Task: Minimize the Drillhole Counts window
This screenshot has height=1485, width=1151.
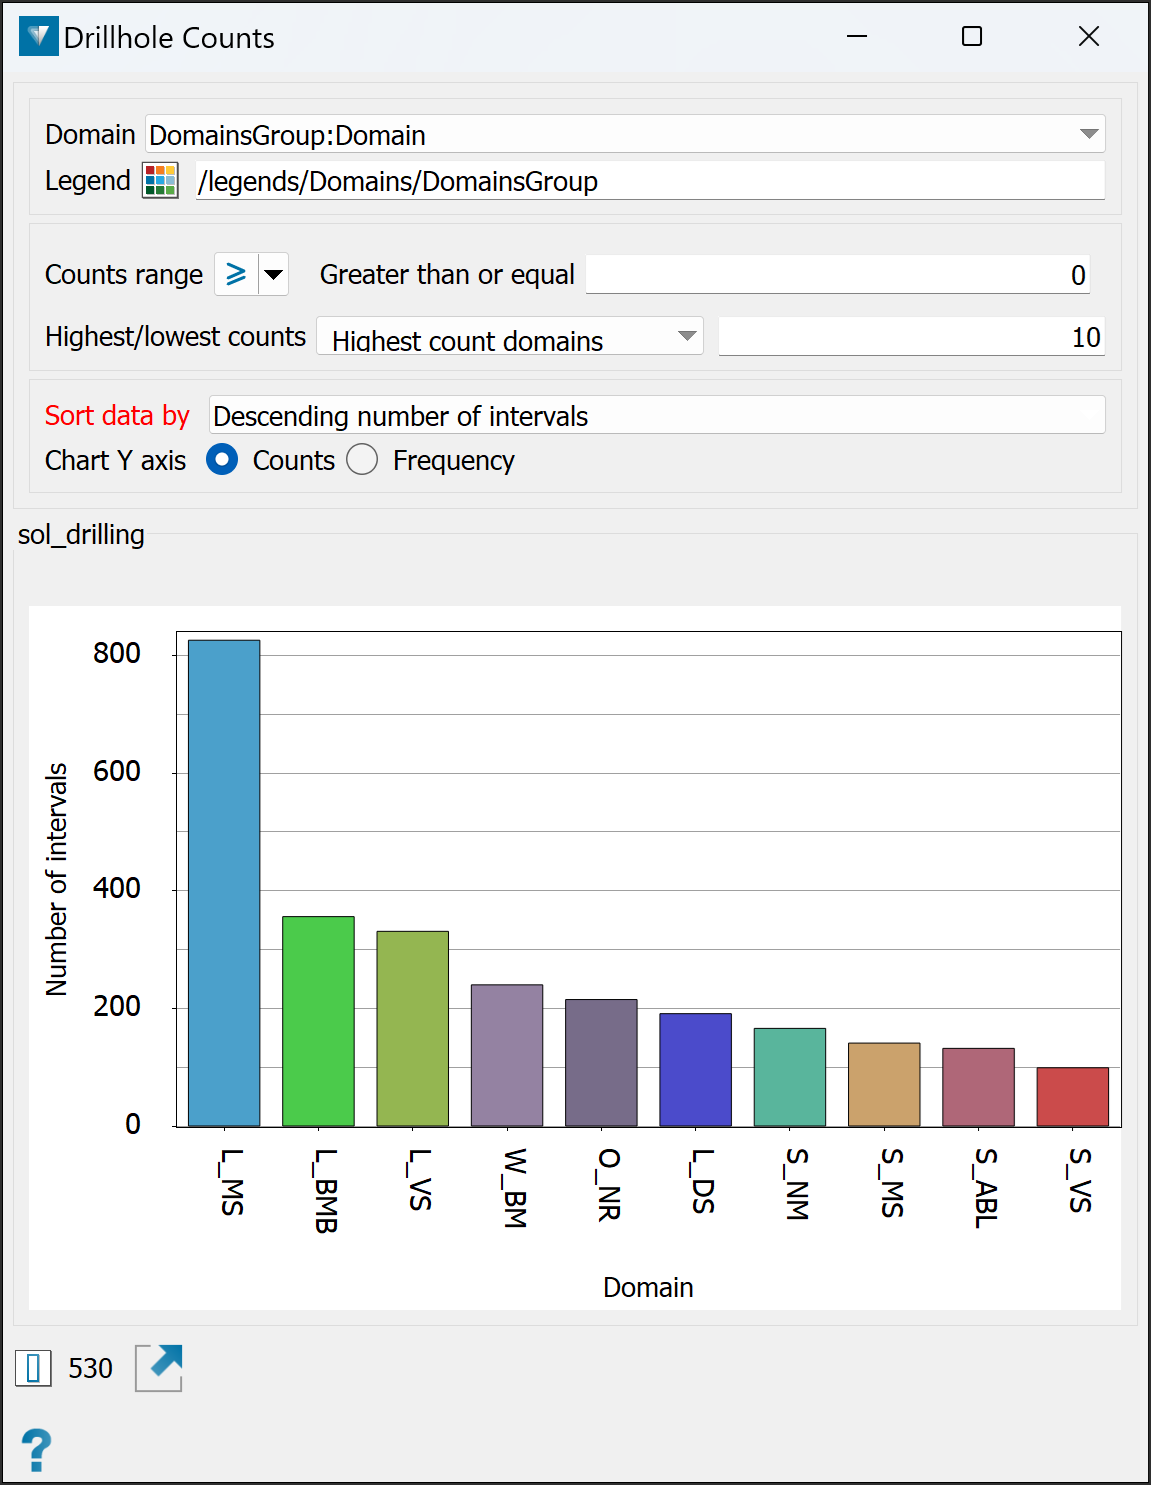Action: (x=856, y=37)
